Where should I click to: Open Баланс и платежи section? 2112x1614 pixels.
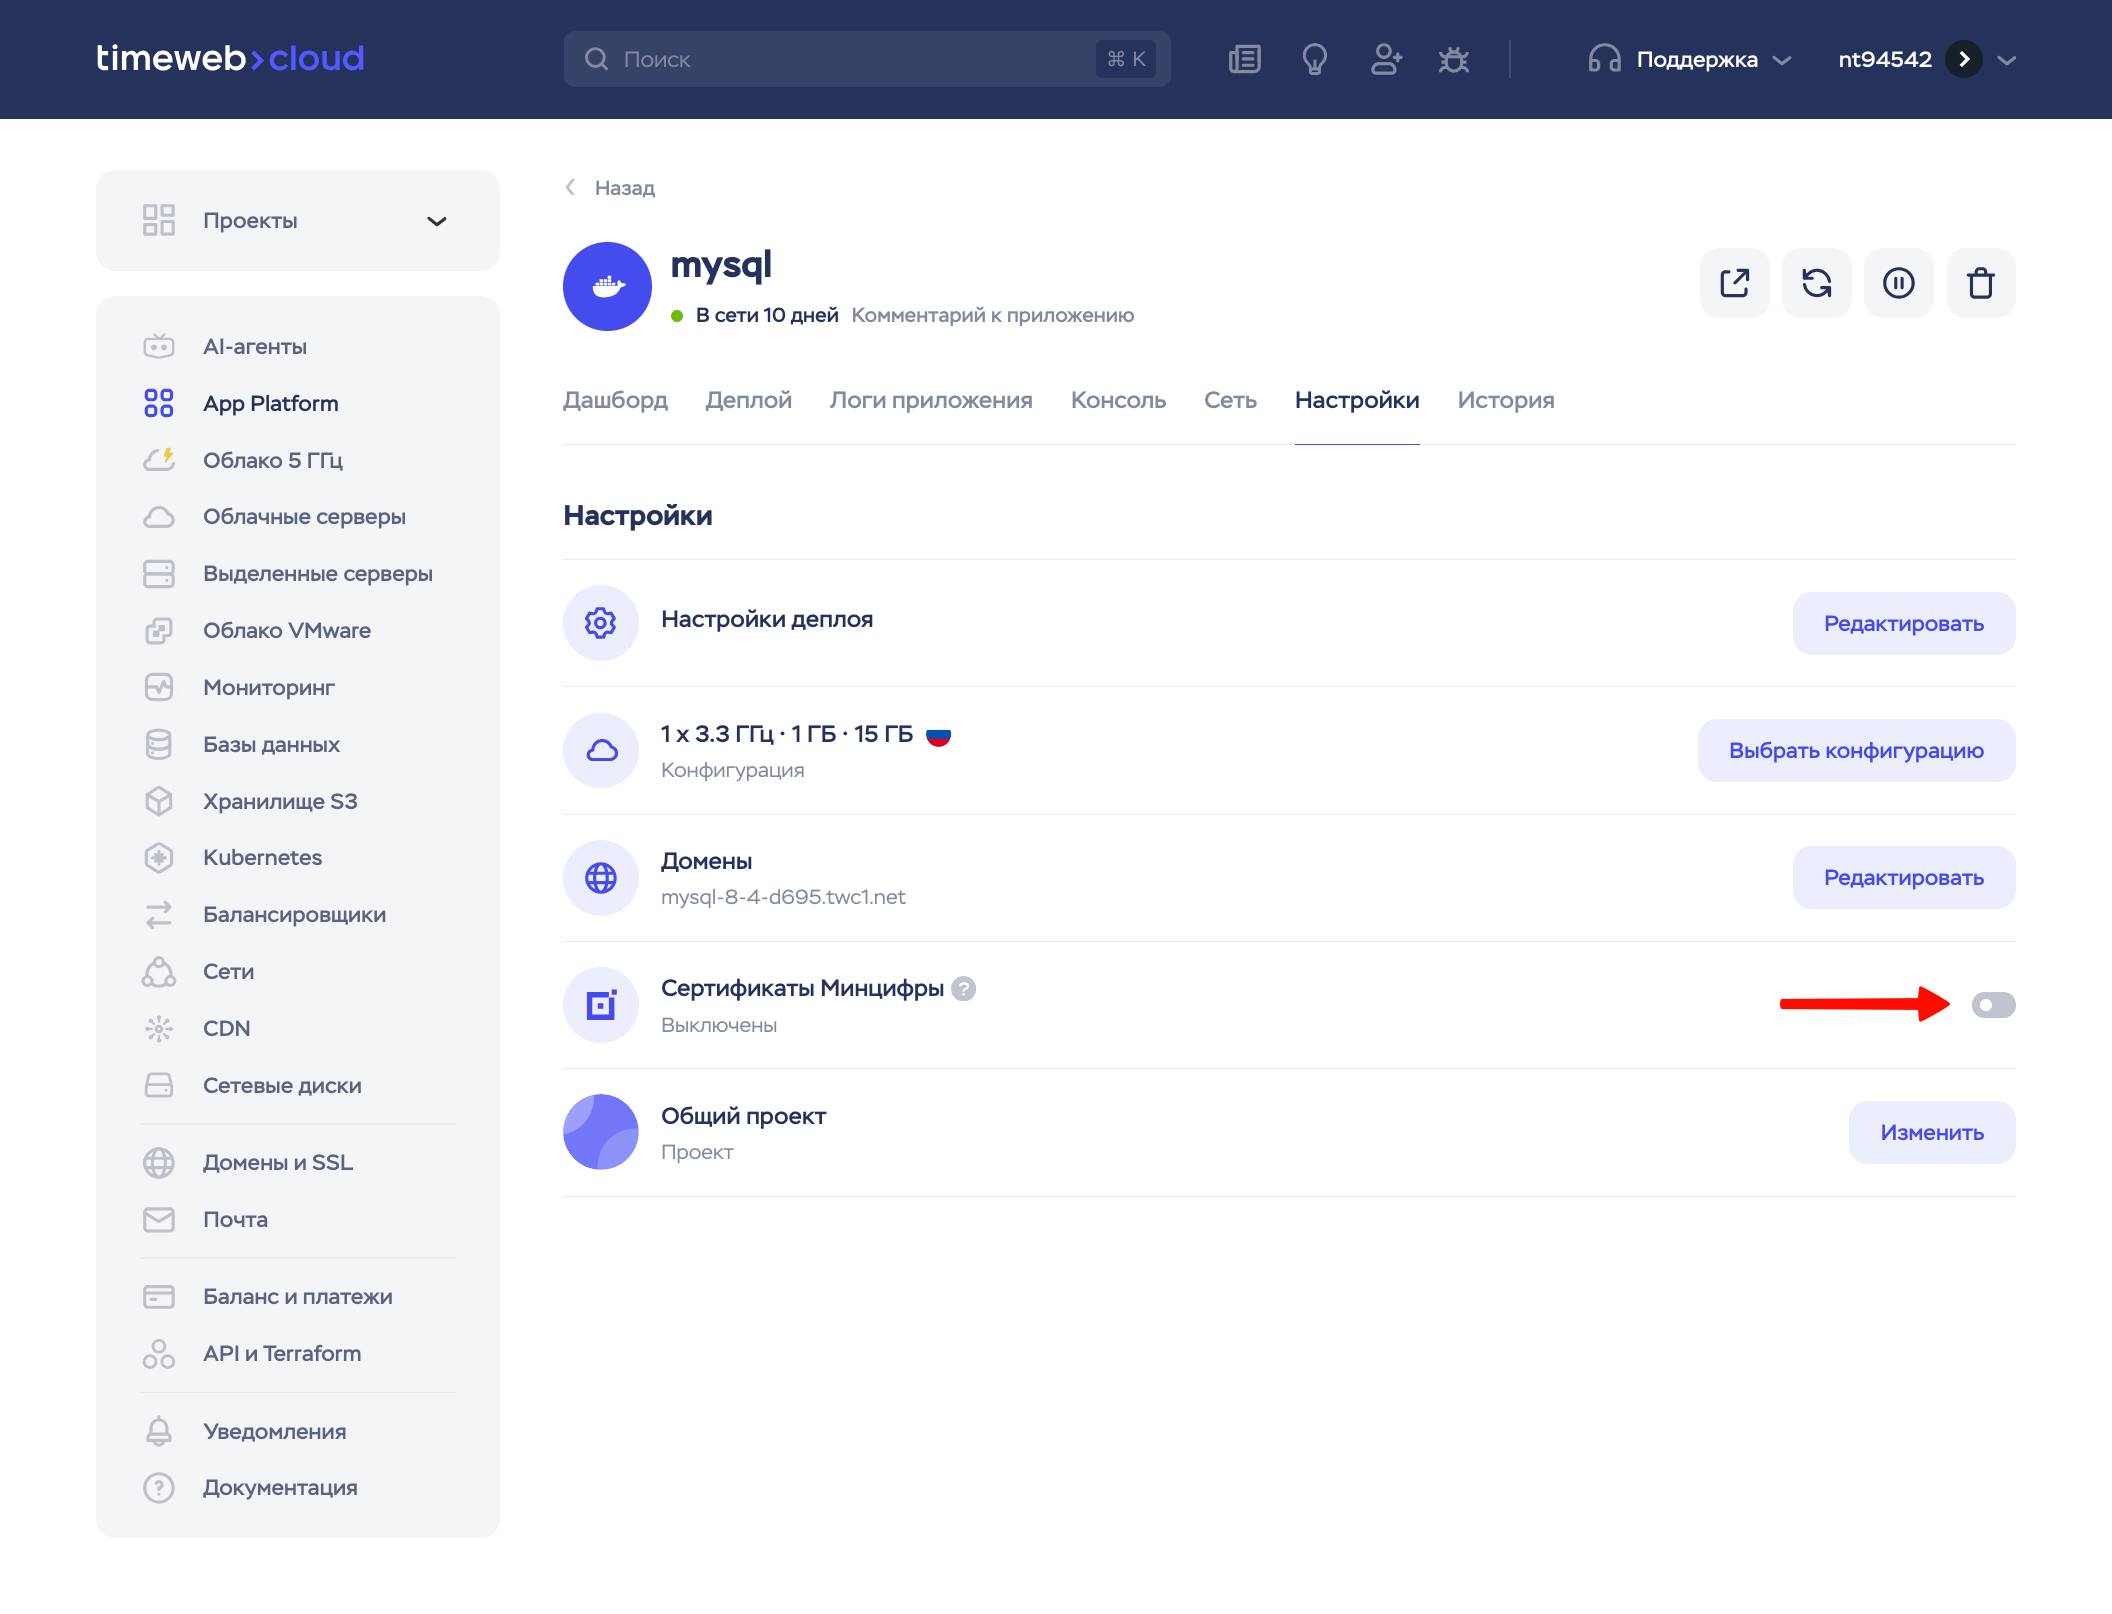(x=298, y=1296)
